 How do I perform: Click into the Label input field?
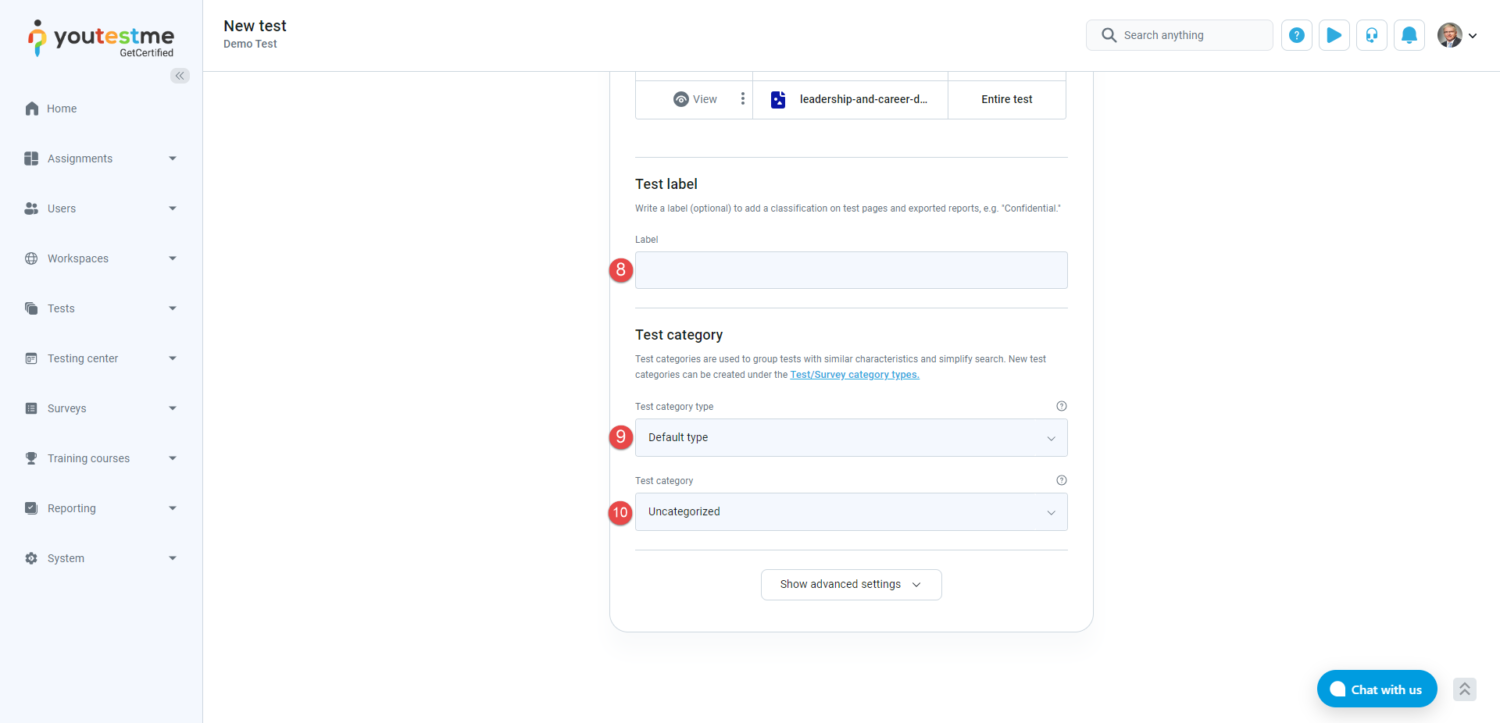(x=851, y=270)
